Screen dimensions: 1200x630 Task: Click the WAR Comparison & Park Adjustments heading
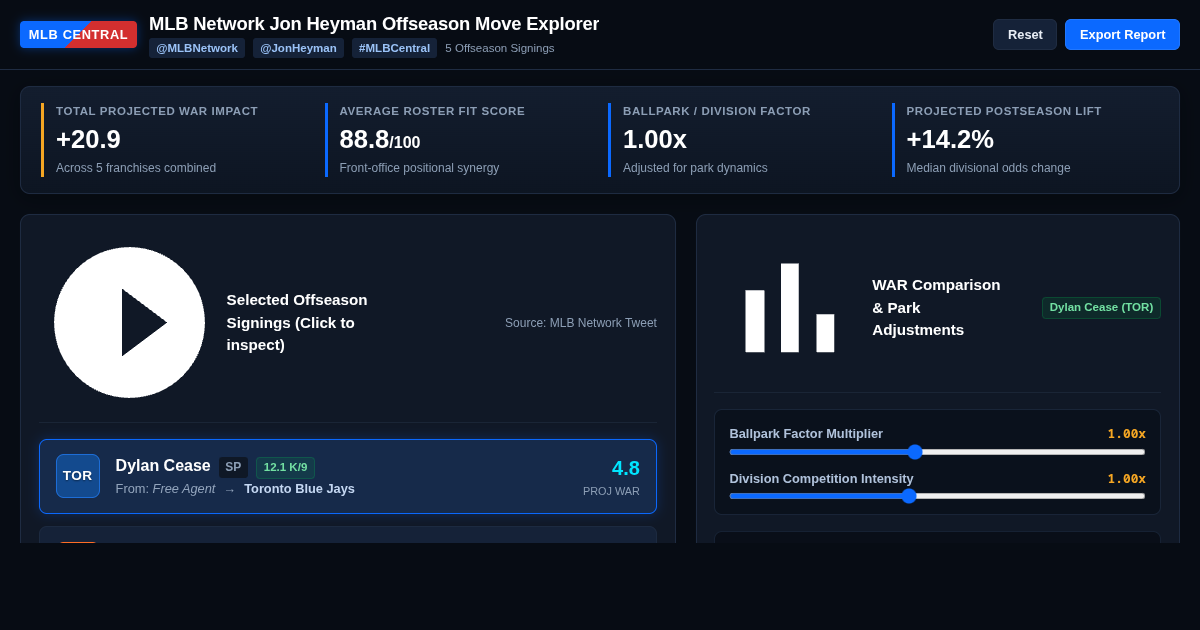click(x=936, y=307)
